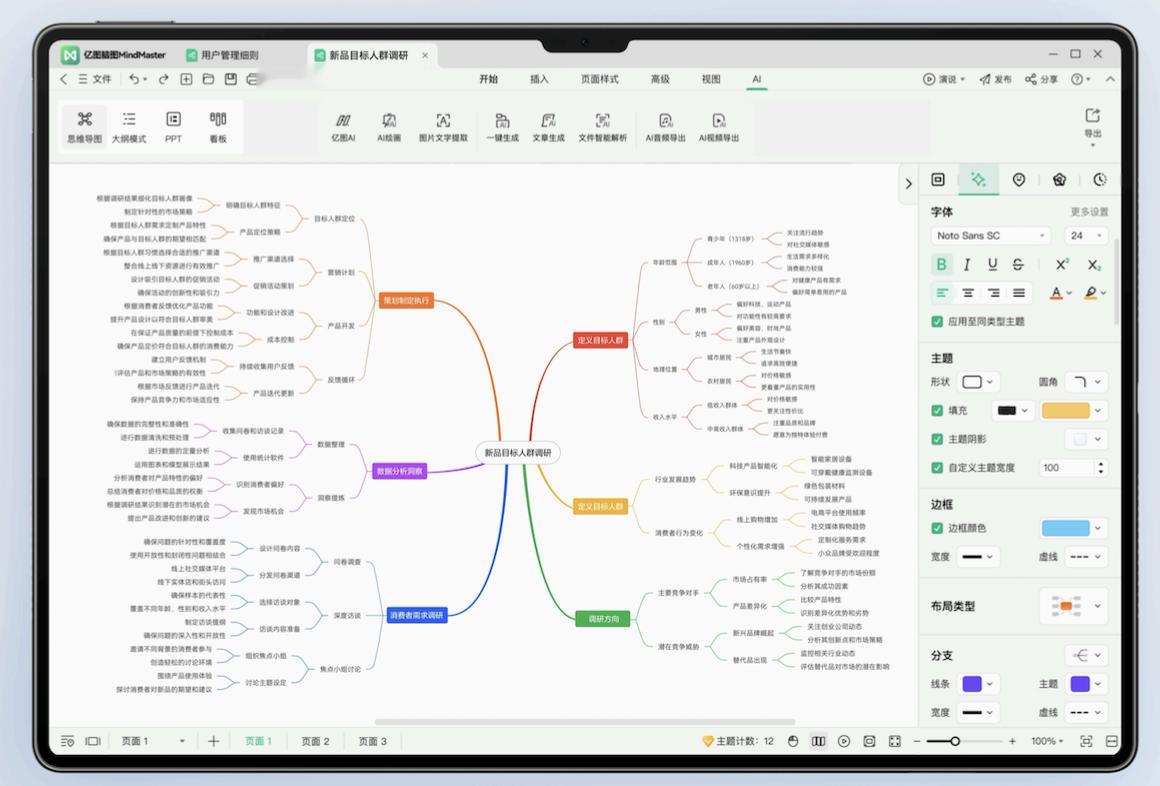
Task: Open 文章生成 article generator
Action: tap(548, 127)
